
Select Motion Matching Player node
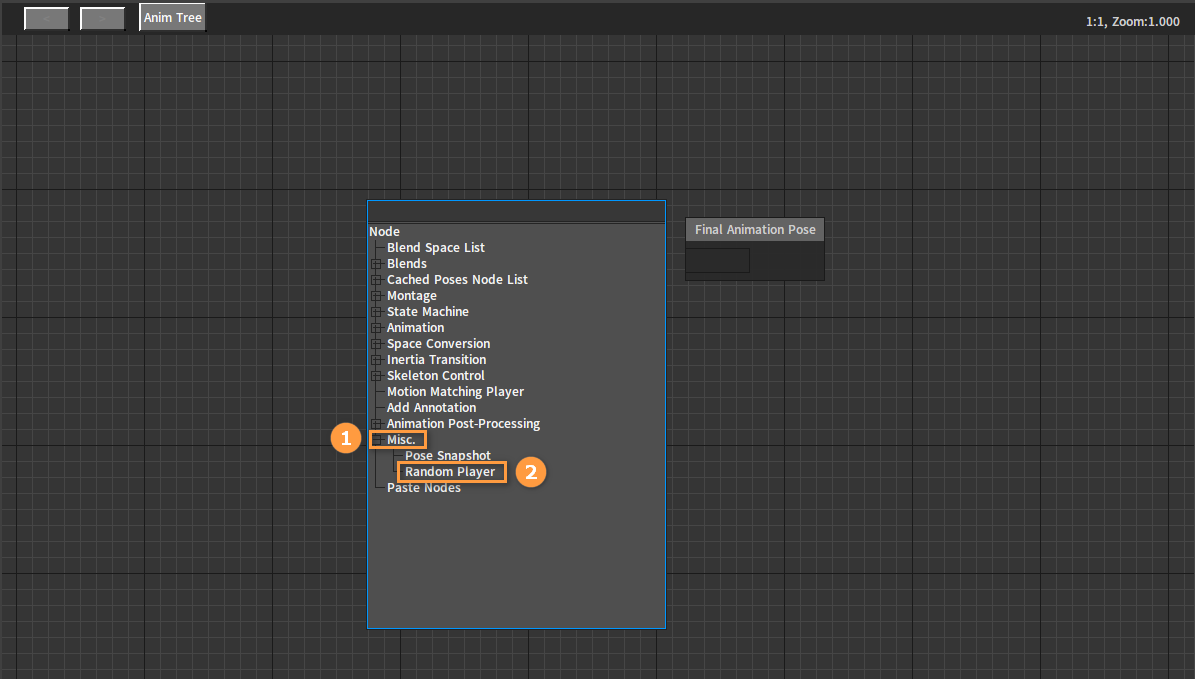(x=455, y=392)
